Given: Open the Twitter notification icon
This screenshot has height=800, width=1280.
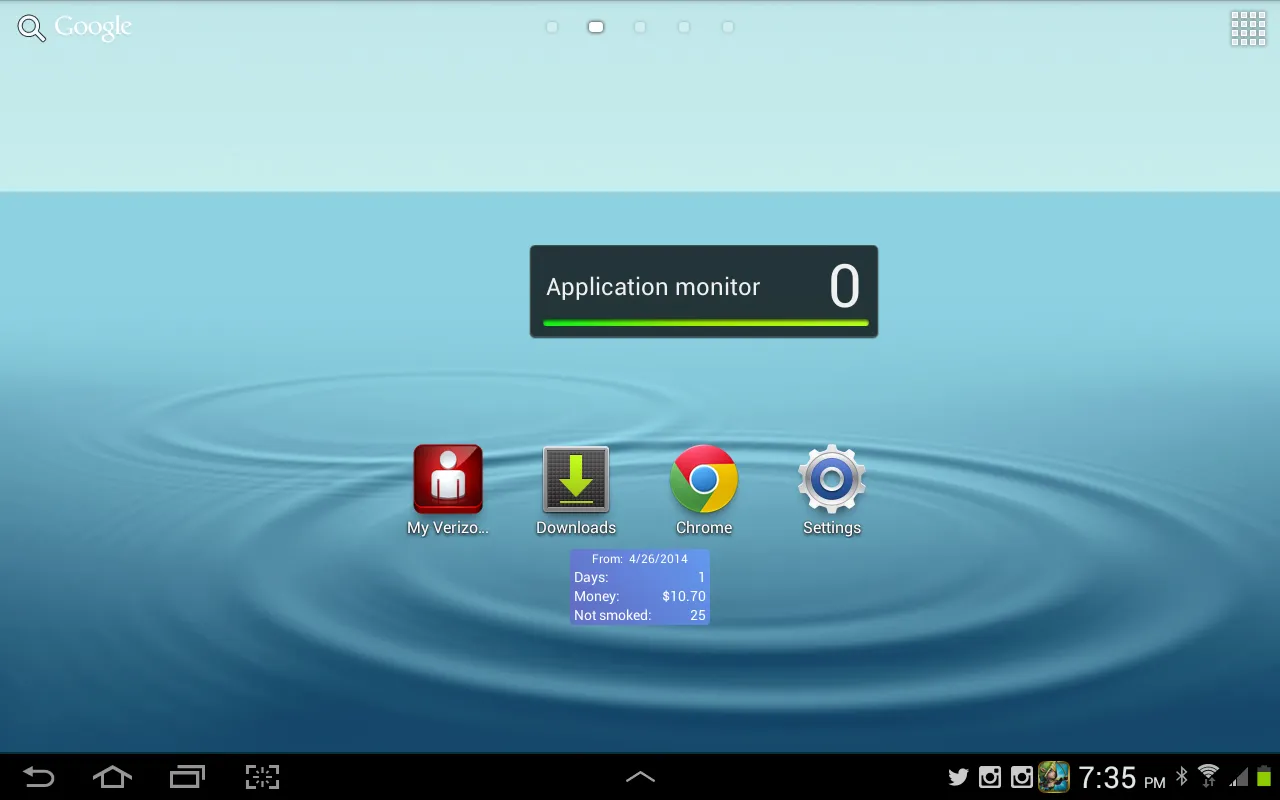Looking at the screenshot, I should (958, 777).
